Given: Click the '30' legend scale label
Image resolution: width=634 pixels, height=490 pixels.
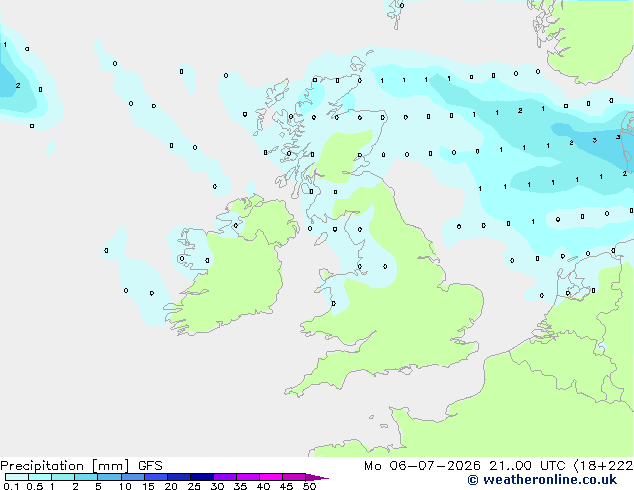Looking at the screenshot, I should click(x=217, y=486).
